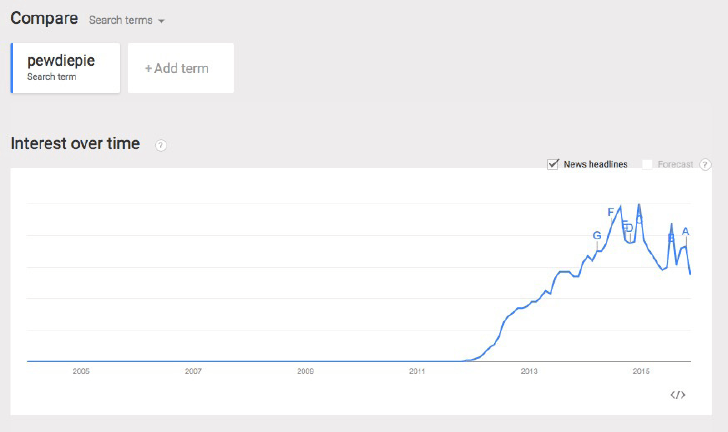728x432 pixels.
Task: Select news headline marker F
Action: pos(611,212)
